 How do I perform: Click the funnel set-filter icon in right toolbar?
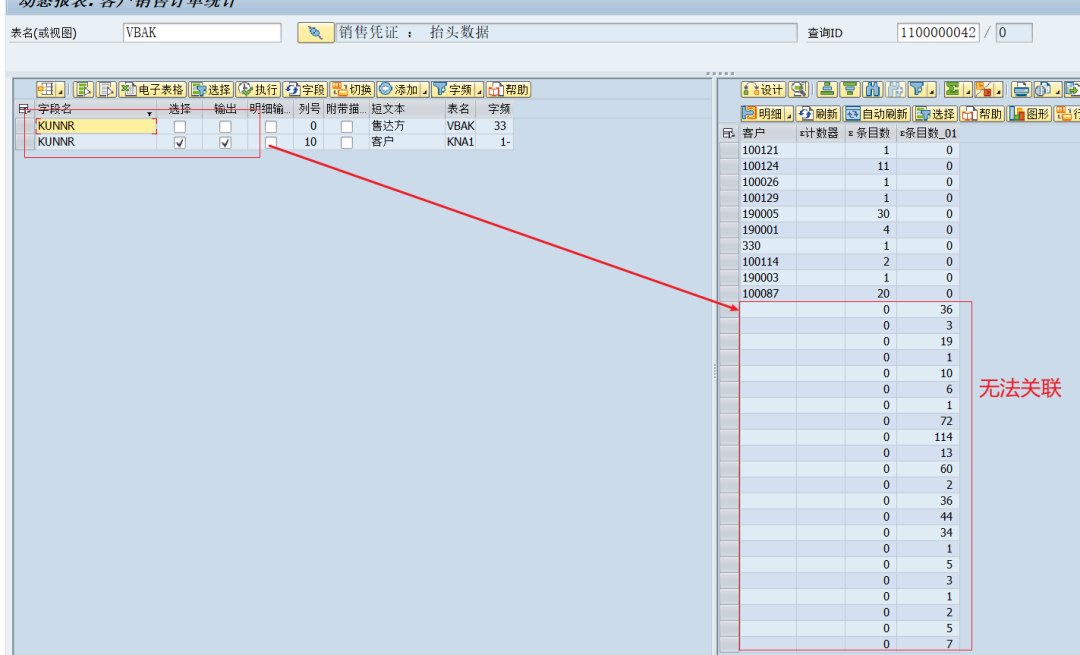(917, 90)
